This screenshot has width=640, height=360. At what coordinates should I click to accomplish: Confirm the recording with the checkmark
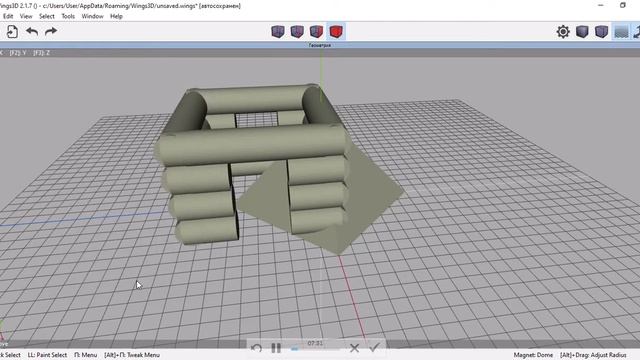pos(374,347)
